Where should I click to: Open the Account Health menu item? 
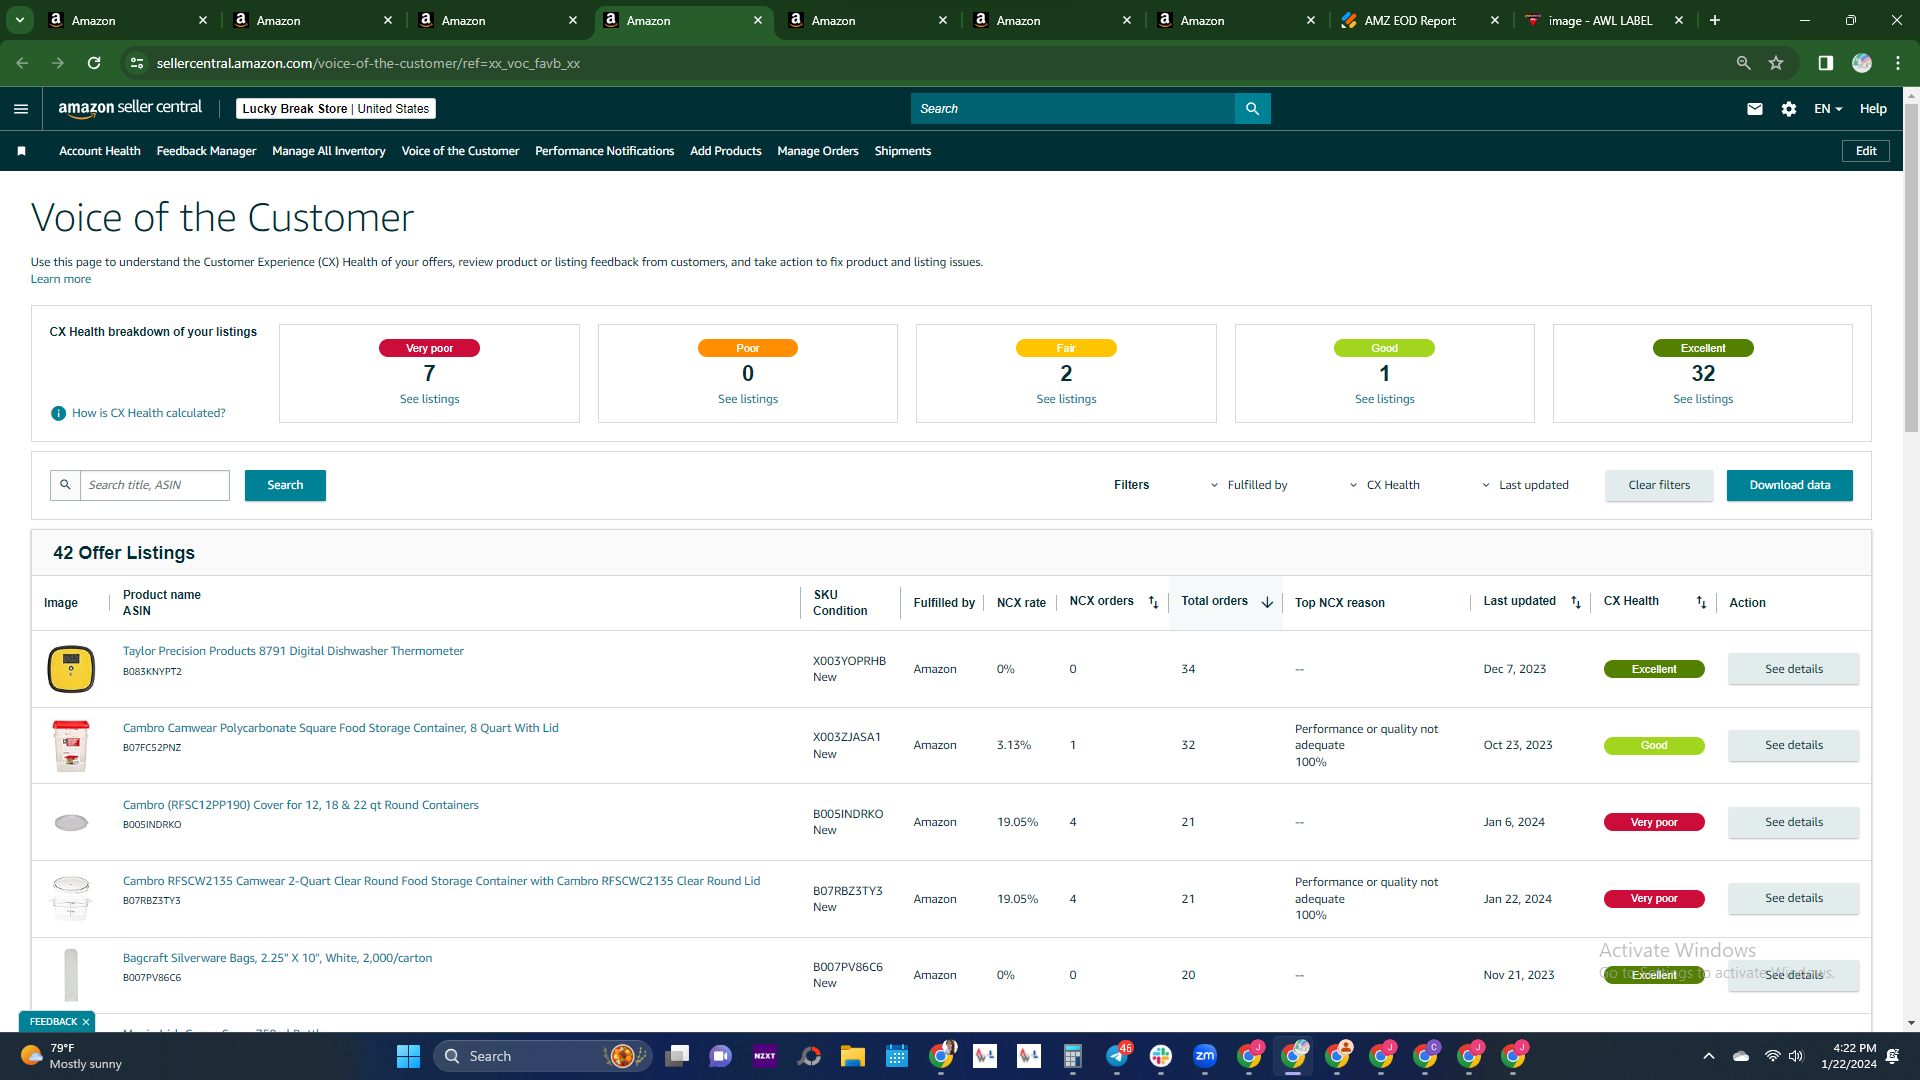[100, 151]
